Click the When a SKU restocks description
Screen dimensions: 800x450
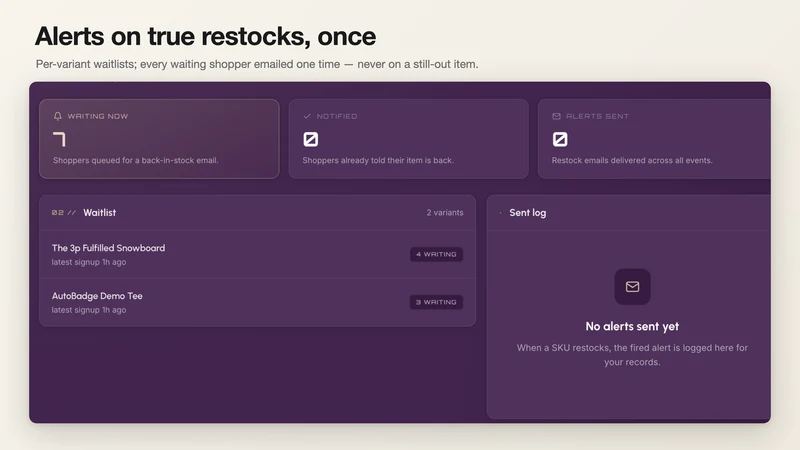click(632, 355)
